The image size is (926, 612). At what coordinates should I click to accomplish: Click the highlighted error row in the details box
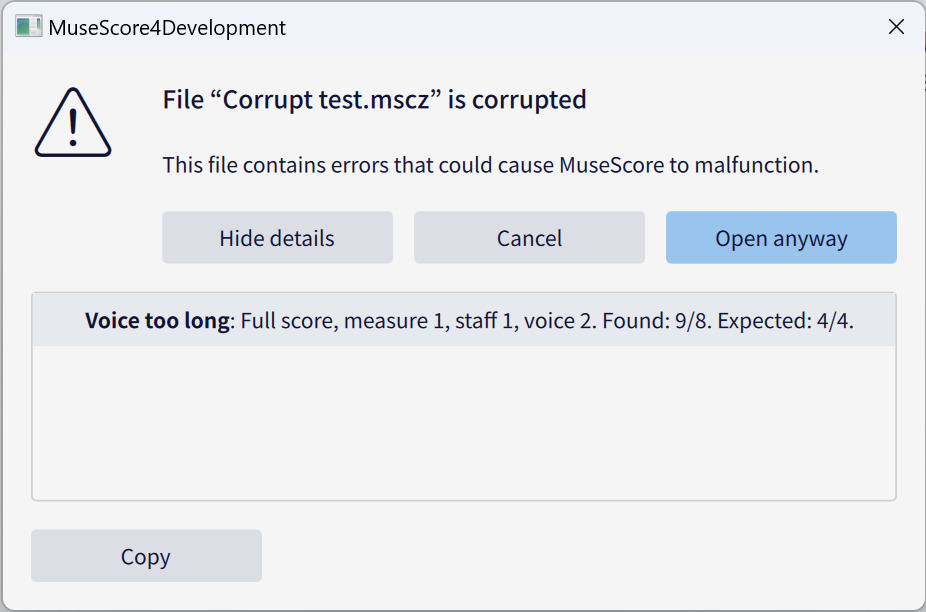pos(463,320)
